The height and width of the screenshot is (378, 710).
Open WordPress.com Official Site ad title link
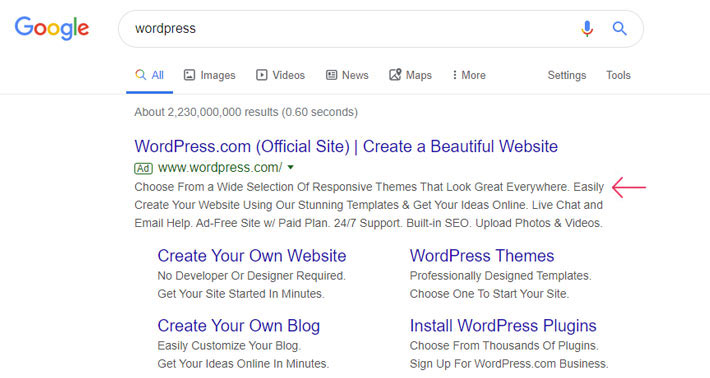point(346,146)
